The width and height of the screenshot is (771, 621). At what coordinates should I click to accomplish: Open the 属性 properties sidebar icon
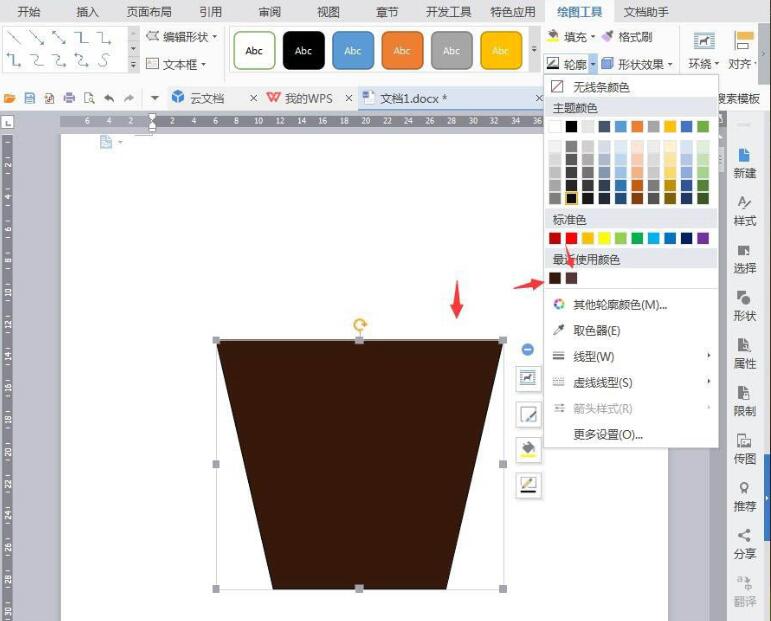pos(745,353)
